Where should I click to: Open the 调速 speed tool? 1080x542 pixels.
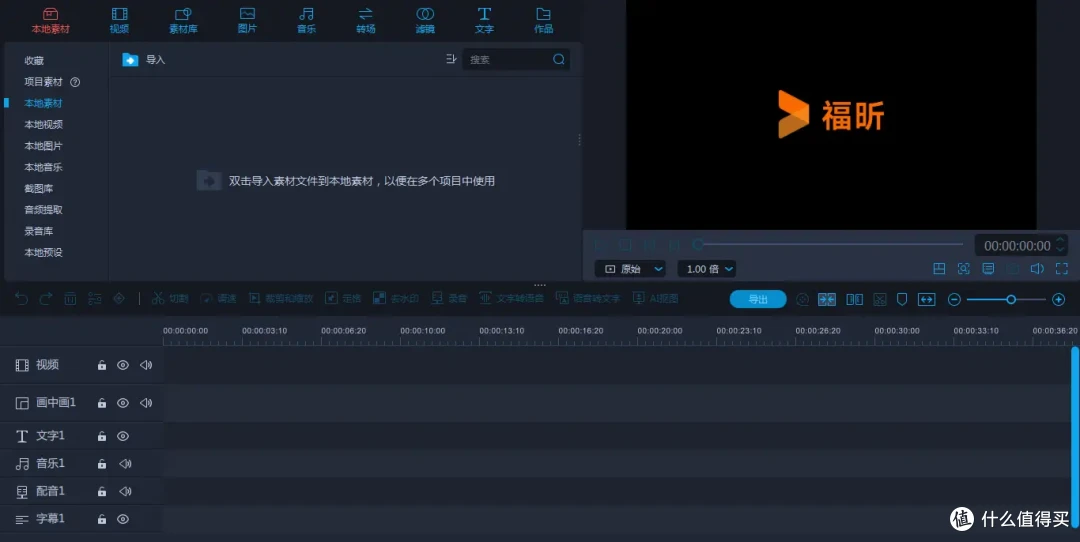218,298
